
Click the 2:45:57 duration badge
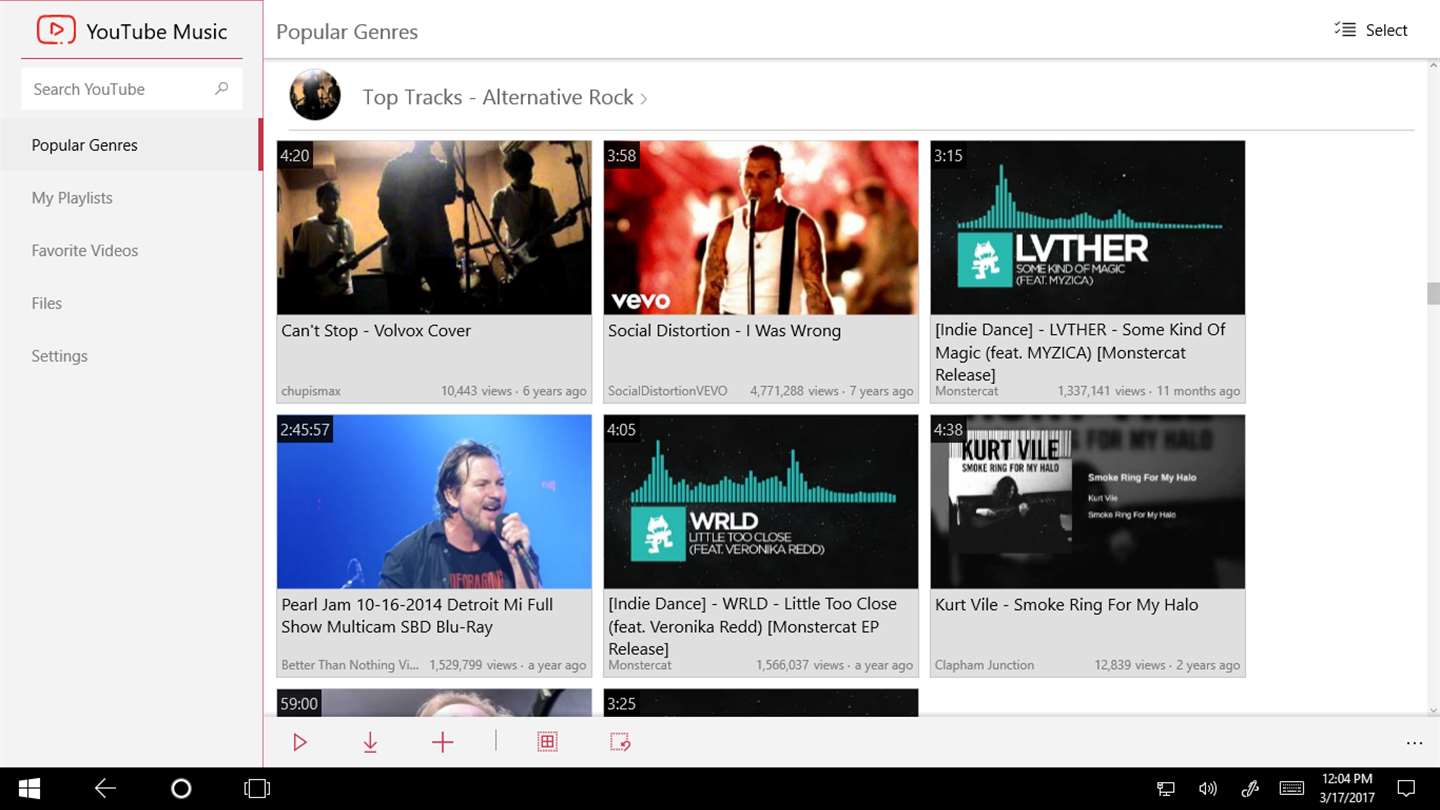tap(304, 430)
